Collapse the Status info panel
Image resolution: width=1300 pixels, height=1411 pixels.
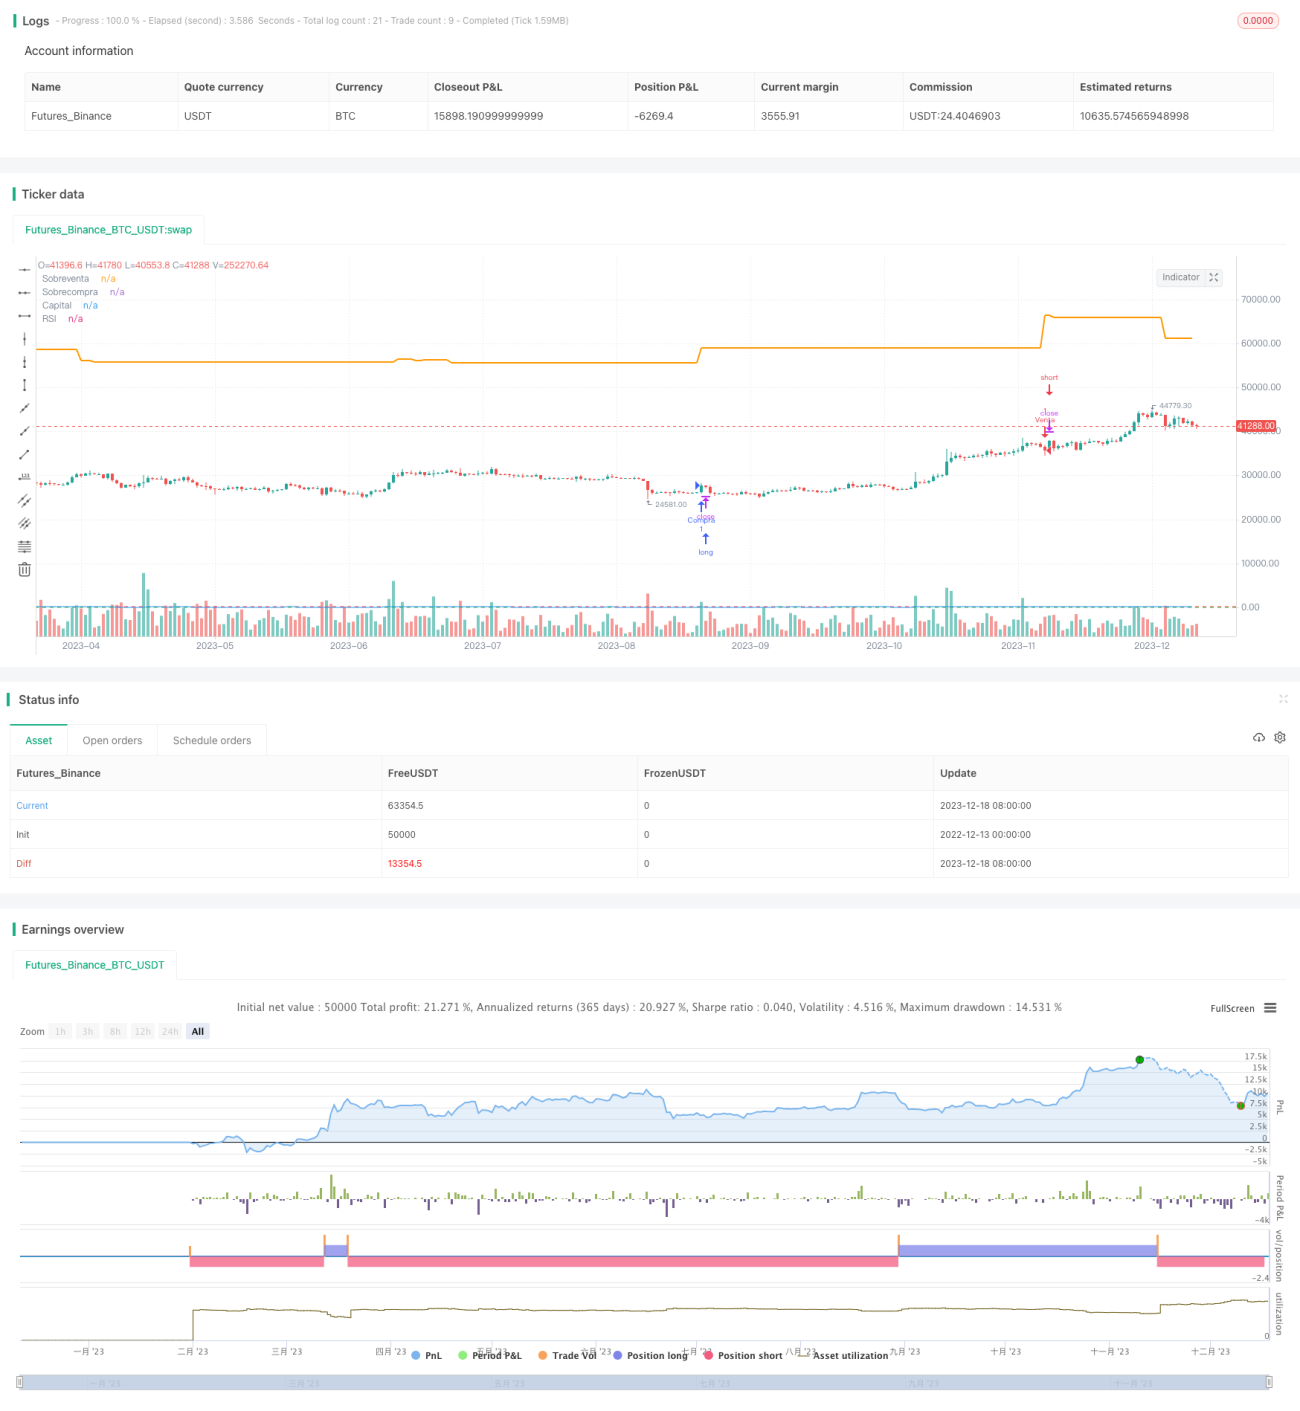1283,699
